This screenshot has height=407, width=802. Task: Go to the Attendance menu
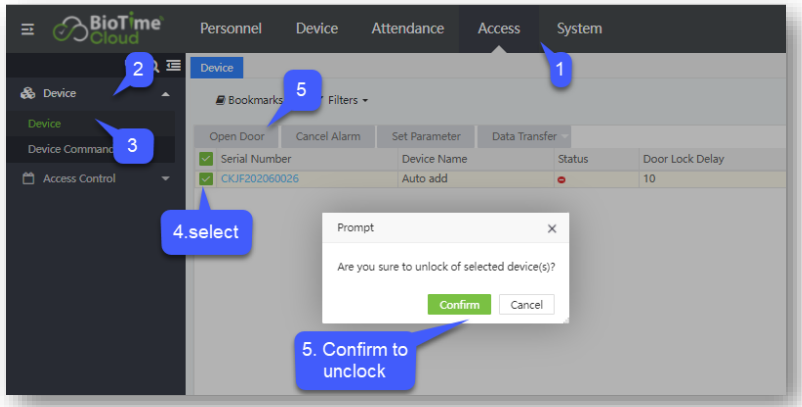[407, 28]
